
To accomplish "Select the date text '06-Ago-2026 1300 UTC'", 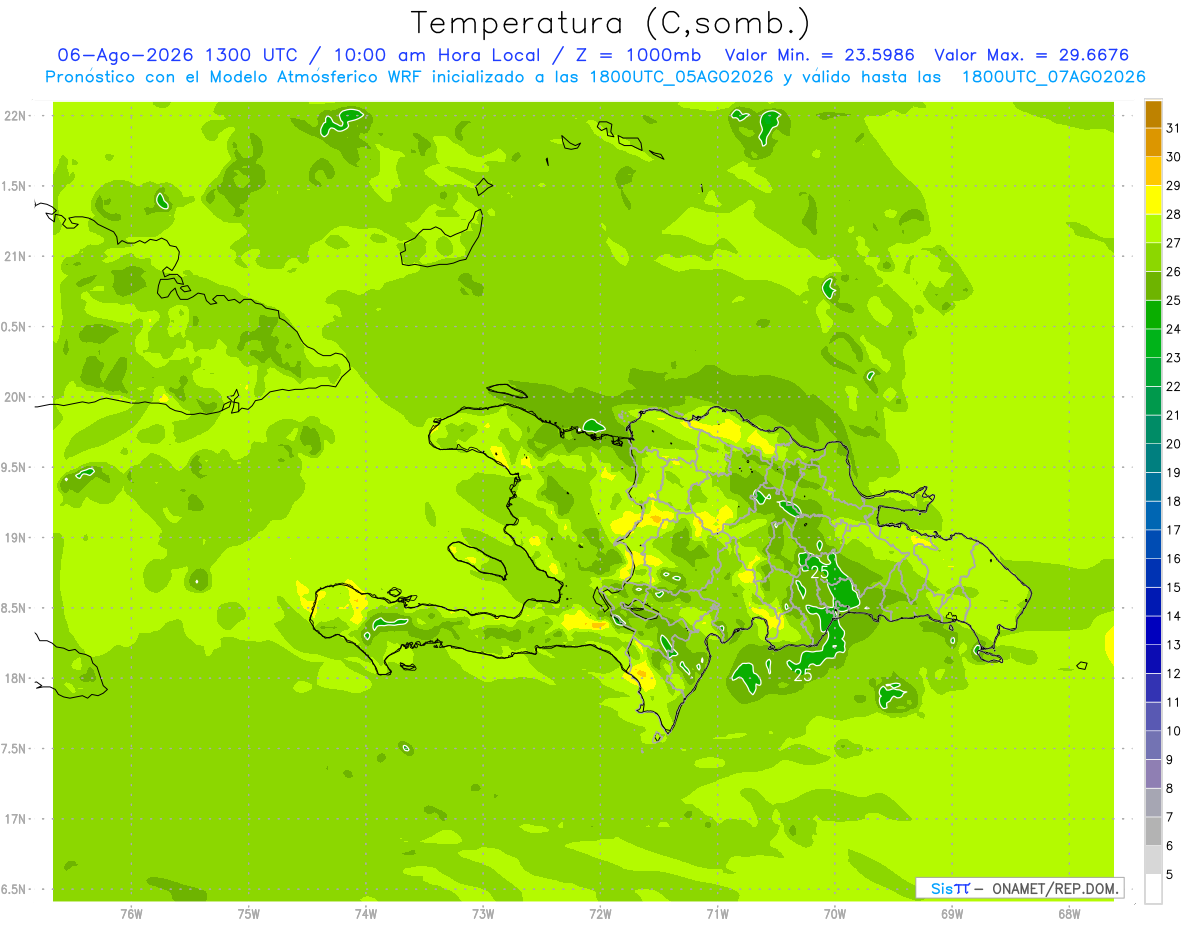I will tap(177, 55).
